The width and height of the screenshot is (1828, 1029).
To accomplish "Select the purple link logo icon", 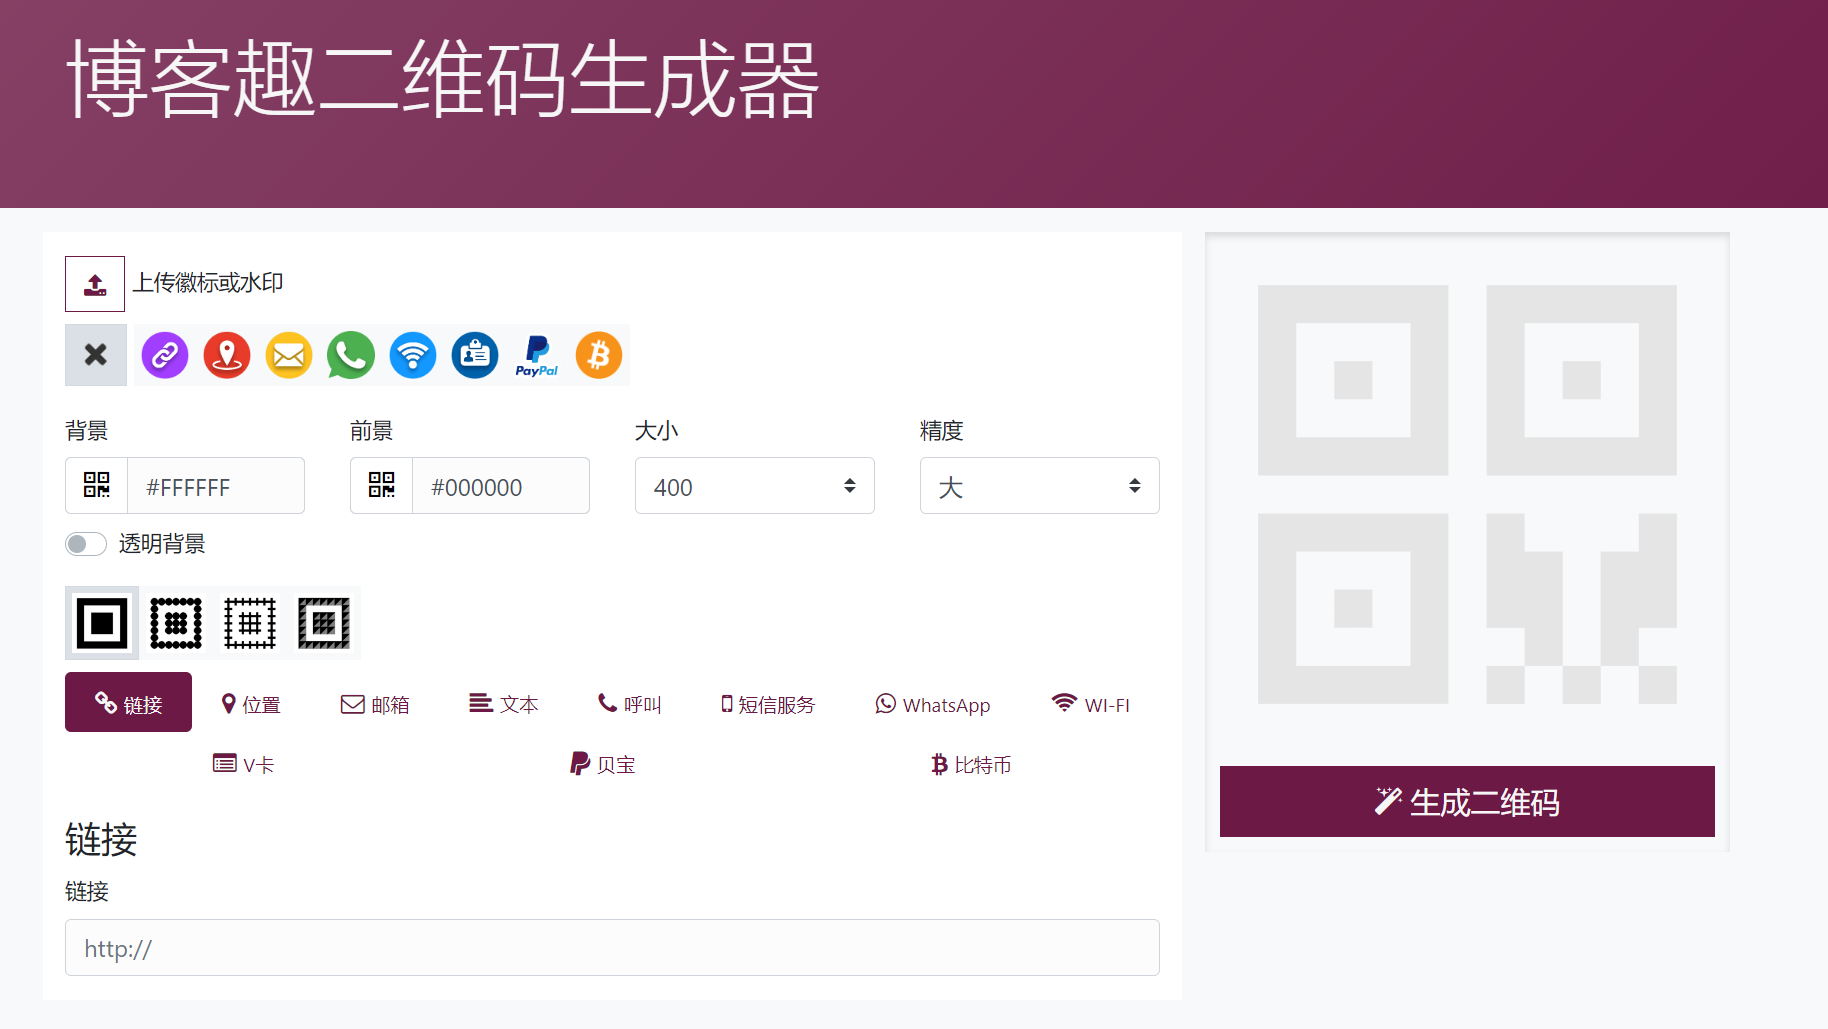I will coord(165,355).
